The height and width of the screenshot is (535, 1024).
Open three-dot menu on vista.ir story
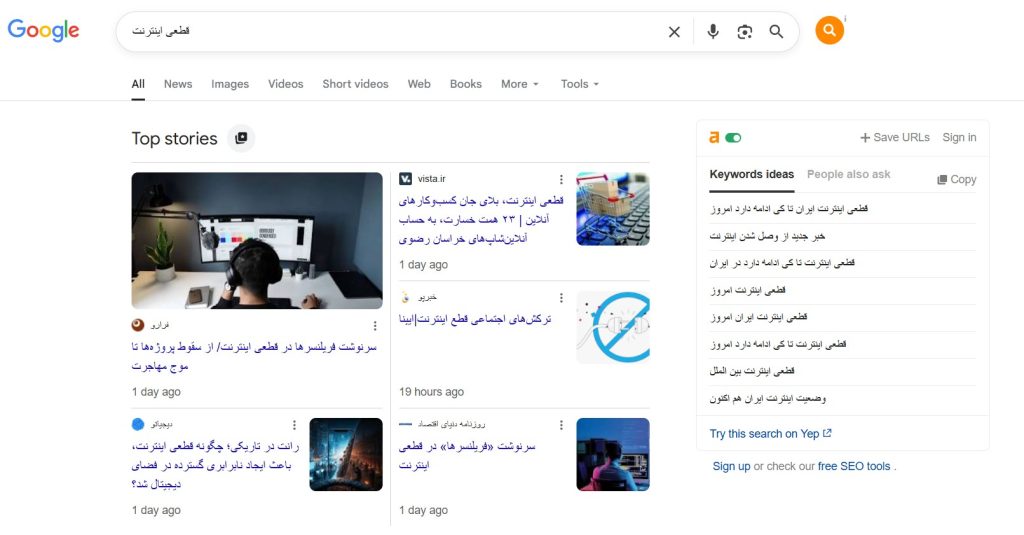[x=561, y=179]
